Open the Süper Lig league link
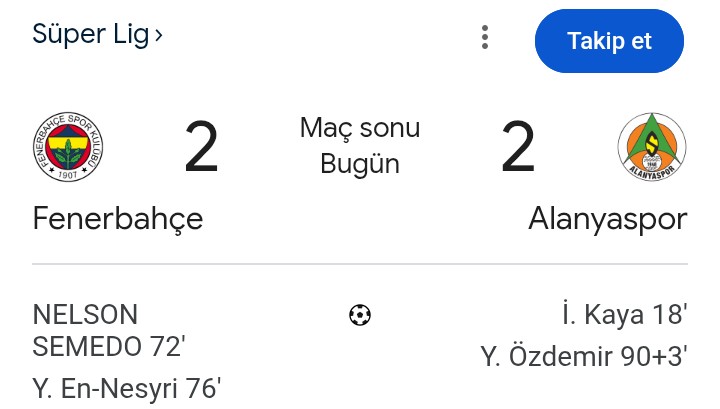 point(91,34)
